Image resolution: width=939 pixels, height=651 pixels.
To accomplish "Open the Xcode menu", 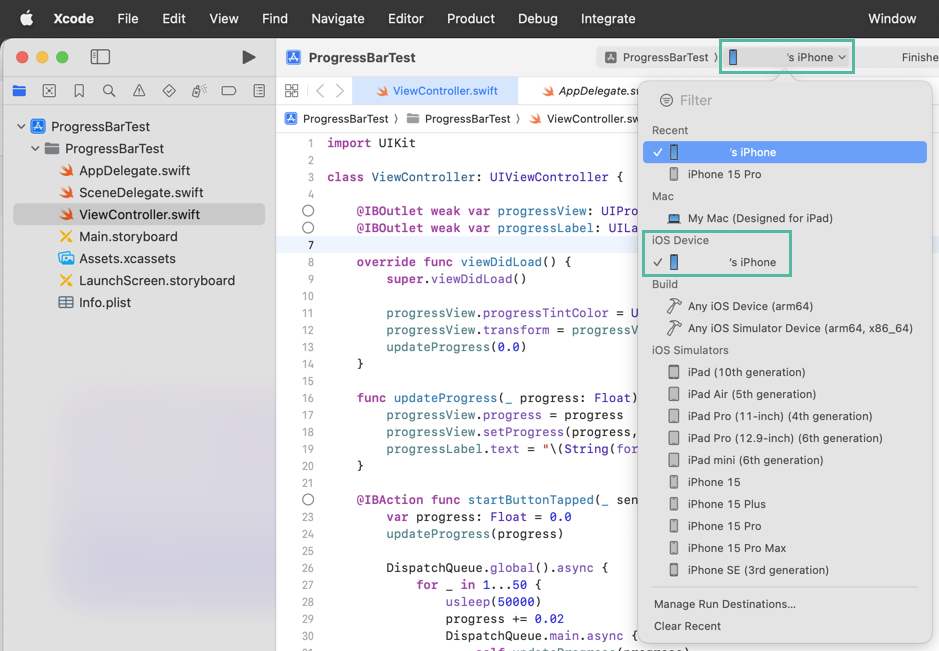I will point(74,19).
